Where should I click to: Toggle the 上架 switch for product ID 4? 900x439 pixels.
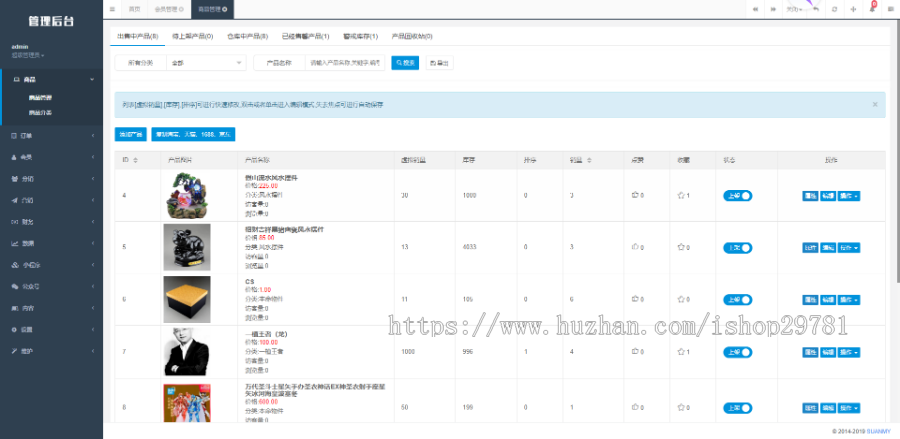[738, 196]
